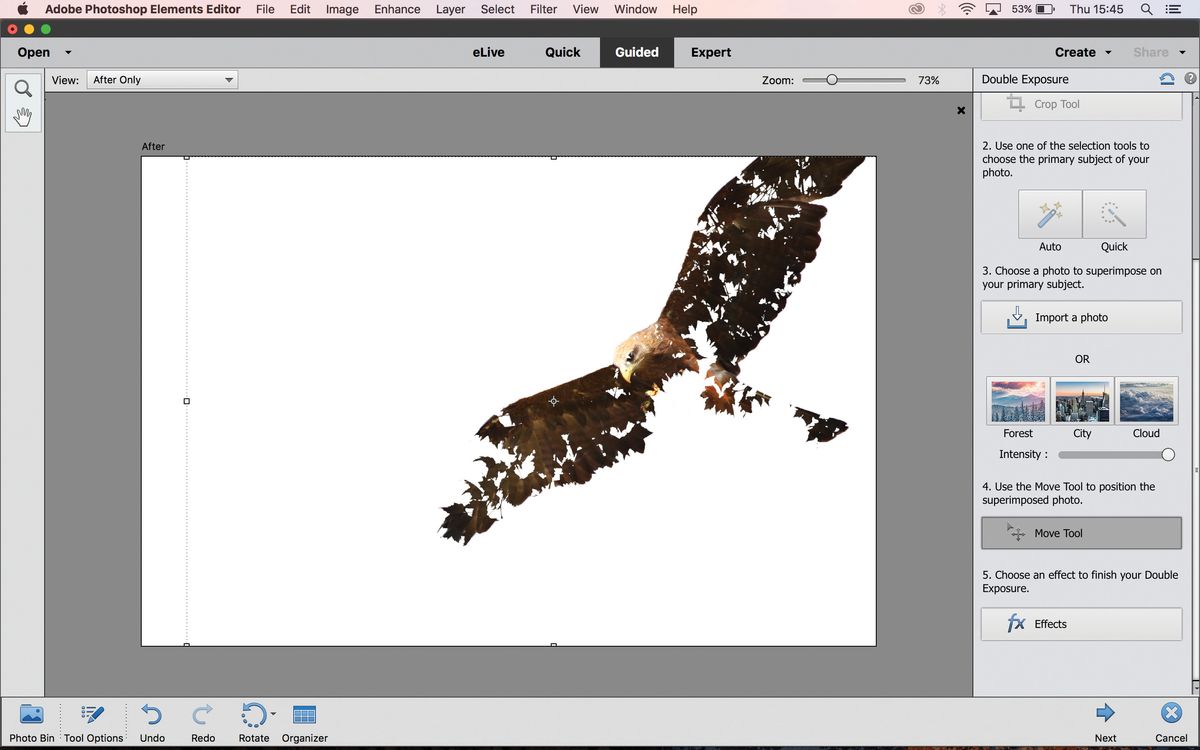Select the Zoom tool in the left toolbar

pos(22,88)
